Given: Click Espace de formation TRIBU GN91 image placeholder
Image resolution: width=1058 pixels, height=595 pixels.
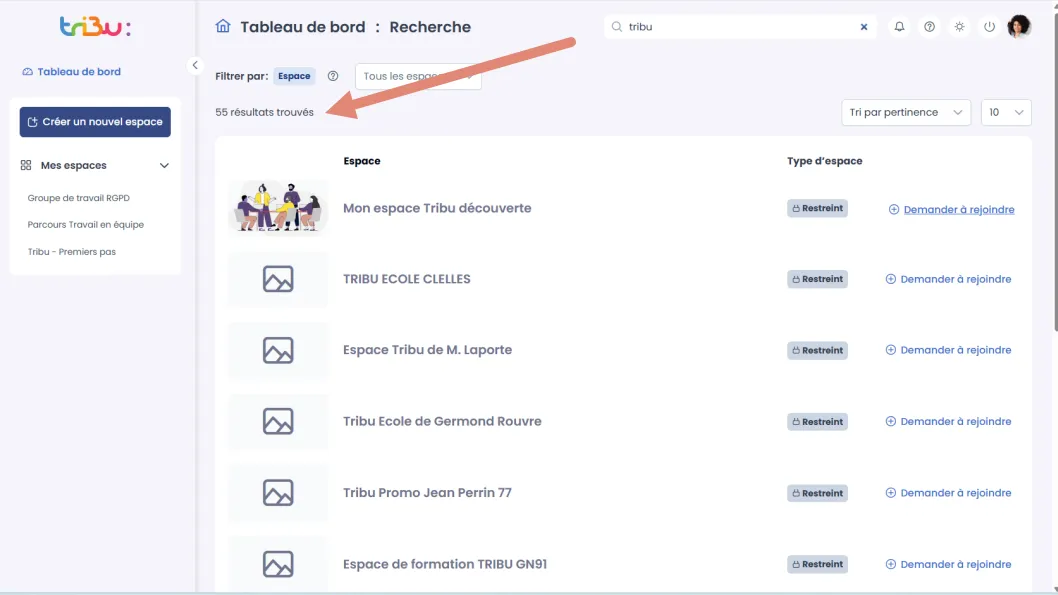Looking at the screenshot, I should pyautogui.click(x=278, y=565).
